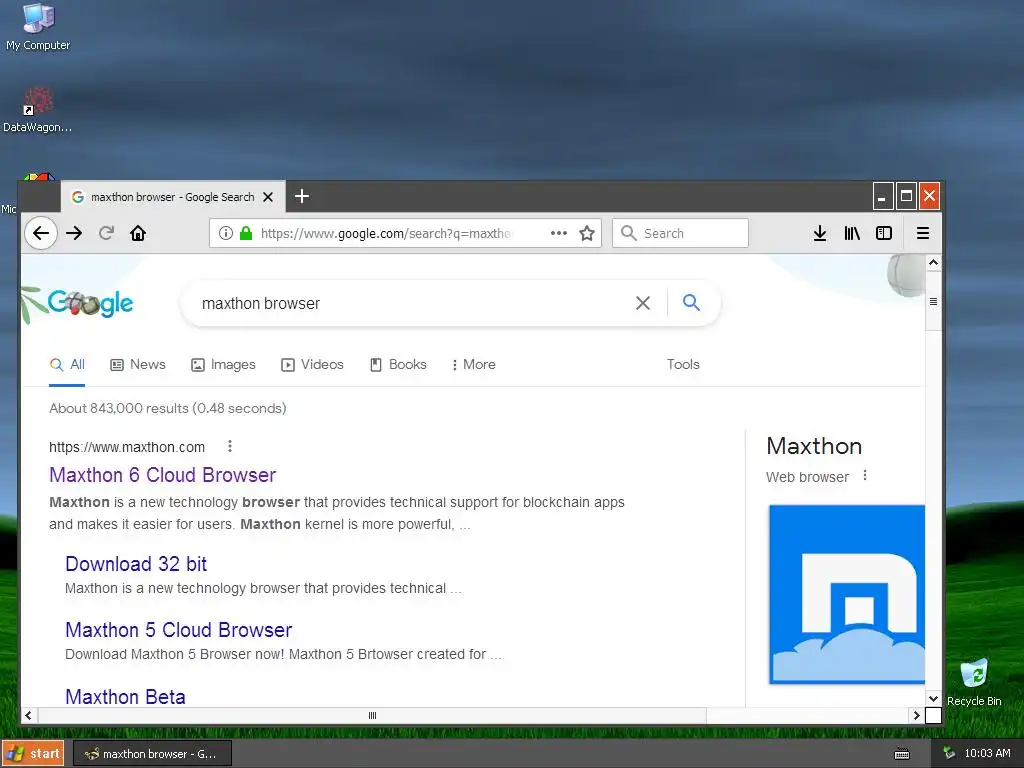Image resolution: width=1024 pixels, height=768 pixels.
Task: Open the Download 32 bit link
Action: tap(136, 564)
